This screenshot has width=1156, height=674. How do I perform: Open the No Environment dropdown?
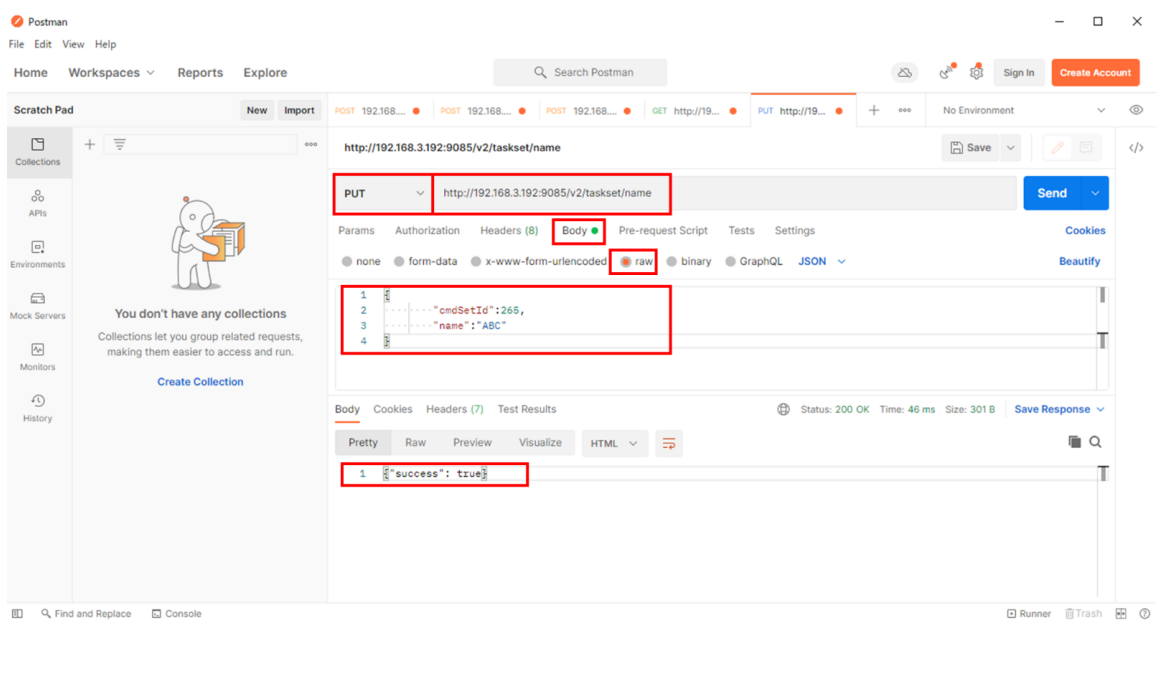(x=1023, y=110)
